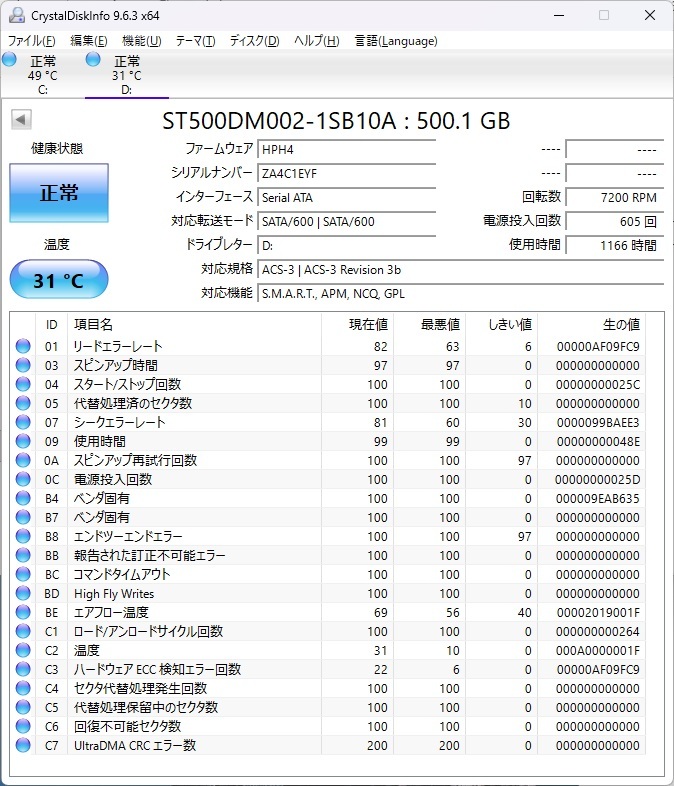Click status circle for ID 03 スピンアップ時間
The image size is (674, 786).
[23, 365]
